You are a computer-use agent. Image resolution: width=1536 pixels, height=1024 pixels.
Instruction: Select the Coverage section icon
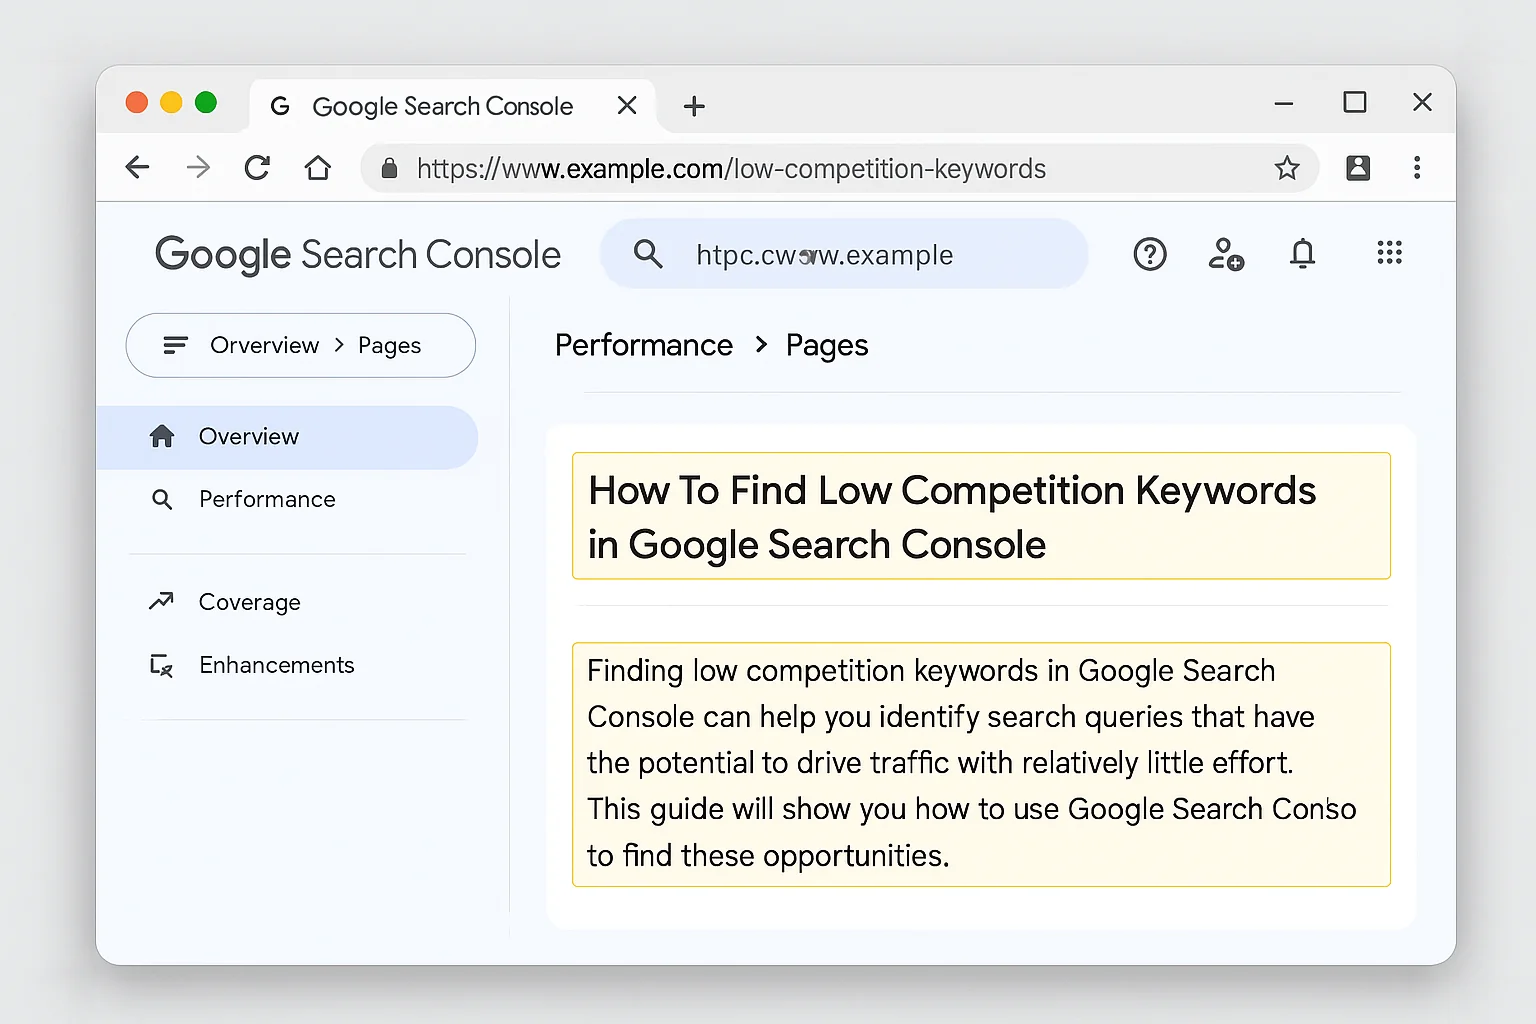point(162,601)
